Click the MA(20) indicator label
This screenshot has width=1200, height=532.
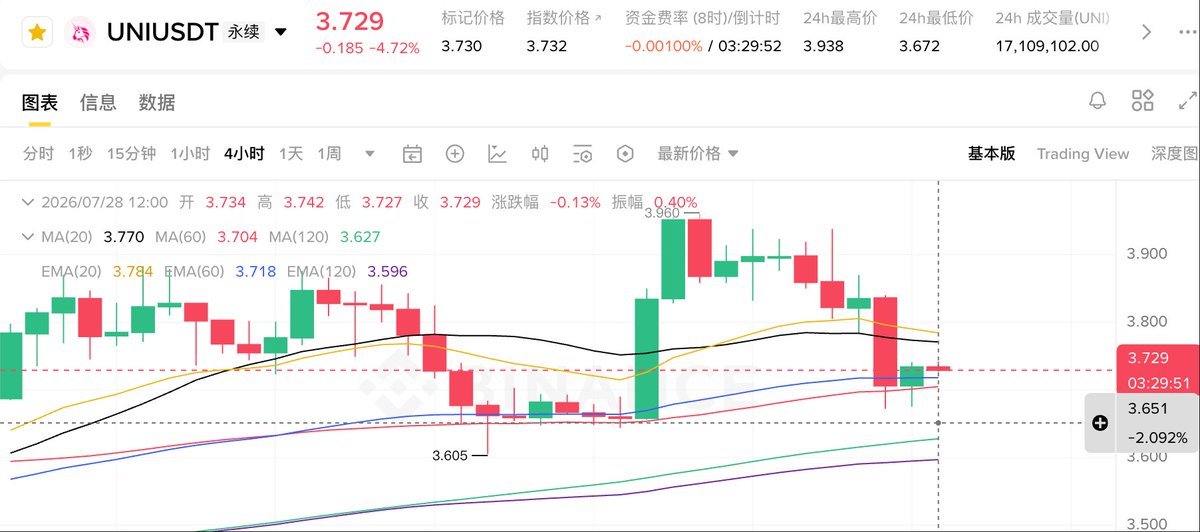coord(69,237)
